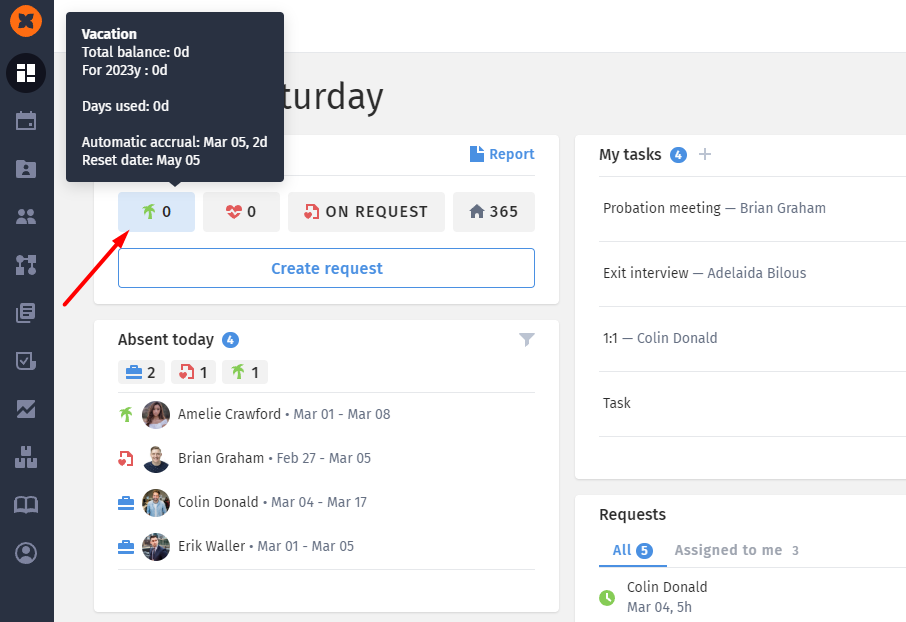Click the My tasks count badge 4
The width and height of the screenshot is (906, 622).
[x=678, y=155]
